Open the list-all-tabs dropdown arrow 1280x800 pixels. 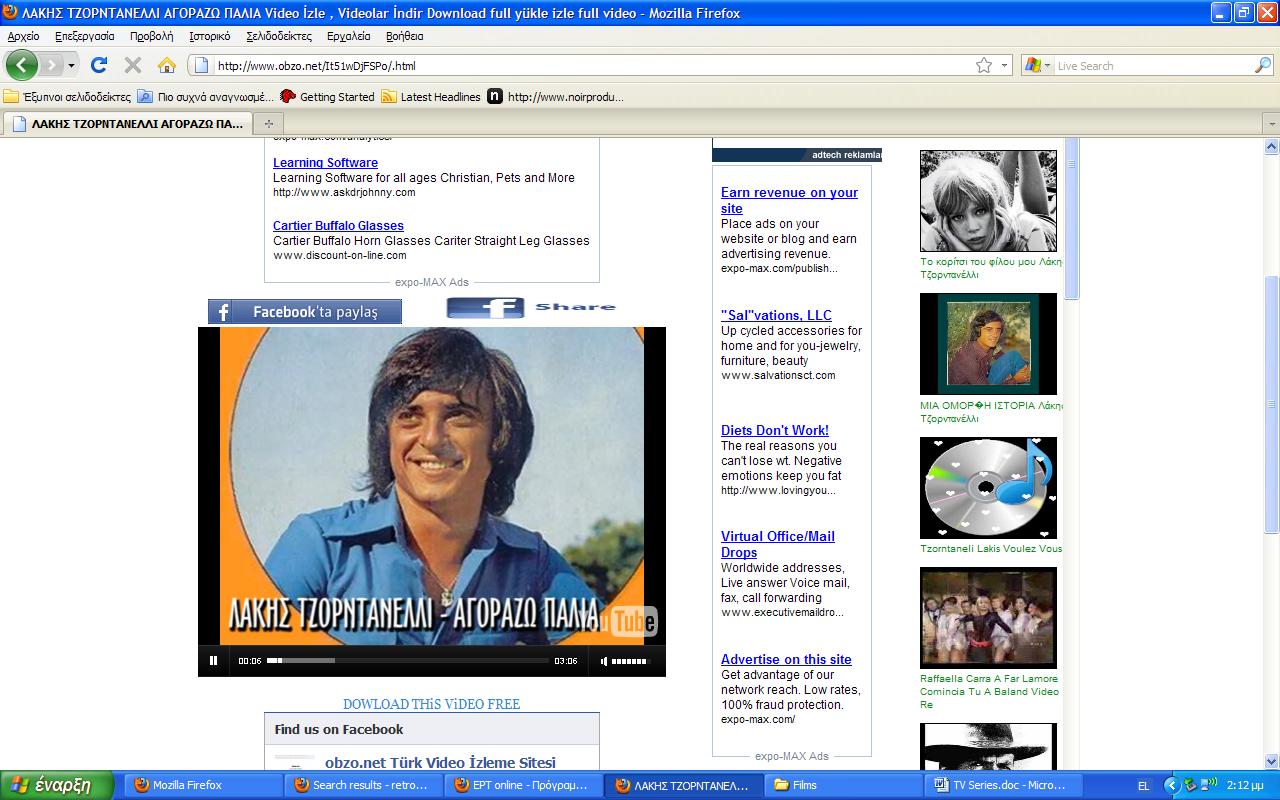[x=1271, y=124]
